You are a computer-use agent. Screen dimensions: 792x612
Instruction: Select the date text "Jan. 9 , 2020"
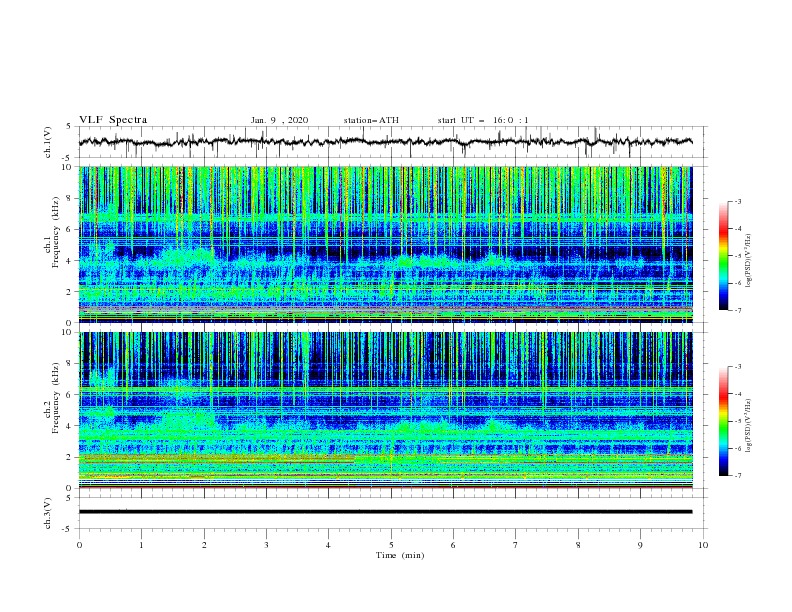coord(279,120)
